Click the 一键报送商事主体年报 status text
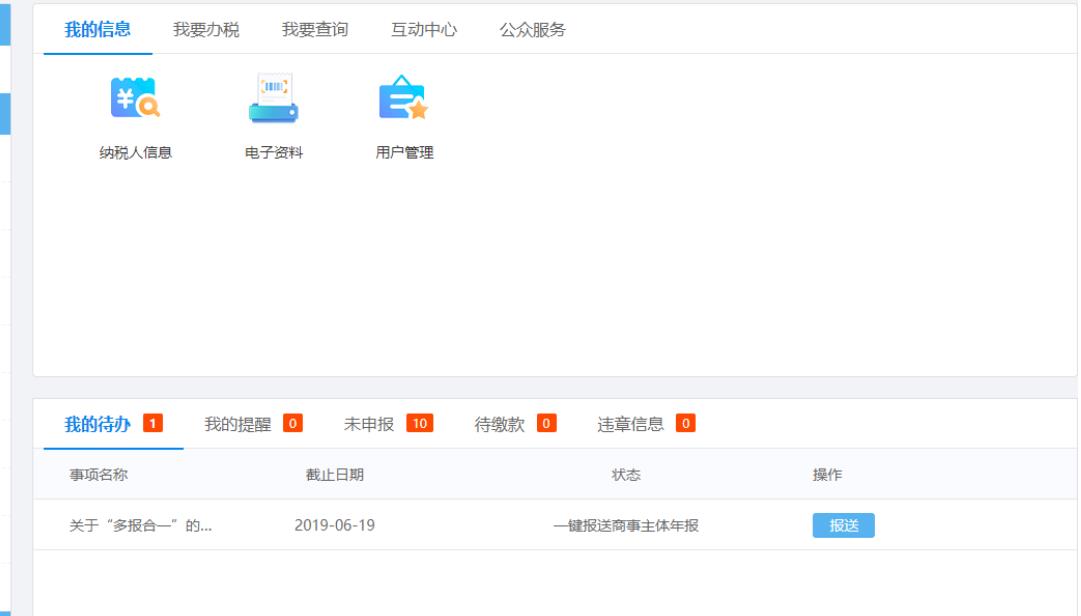The height and width of the screenshot is (616, 1081). point(626,525)
